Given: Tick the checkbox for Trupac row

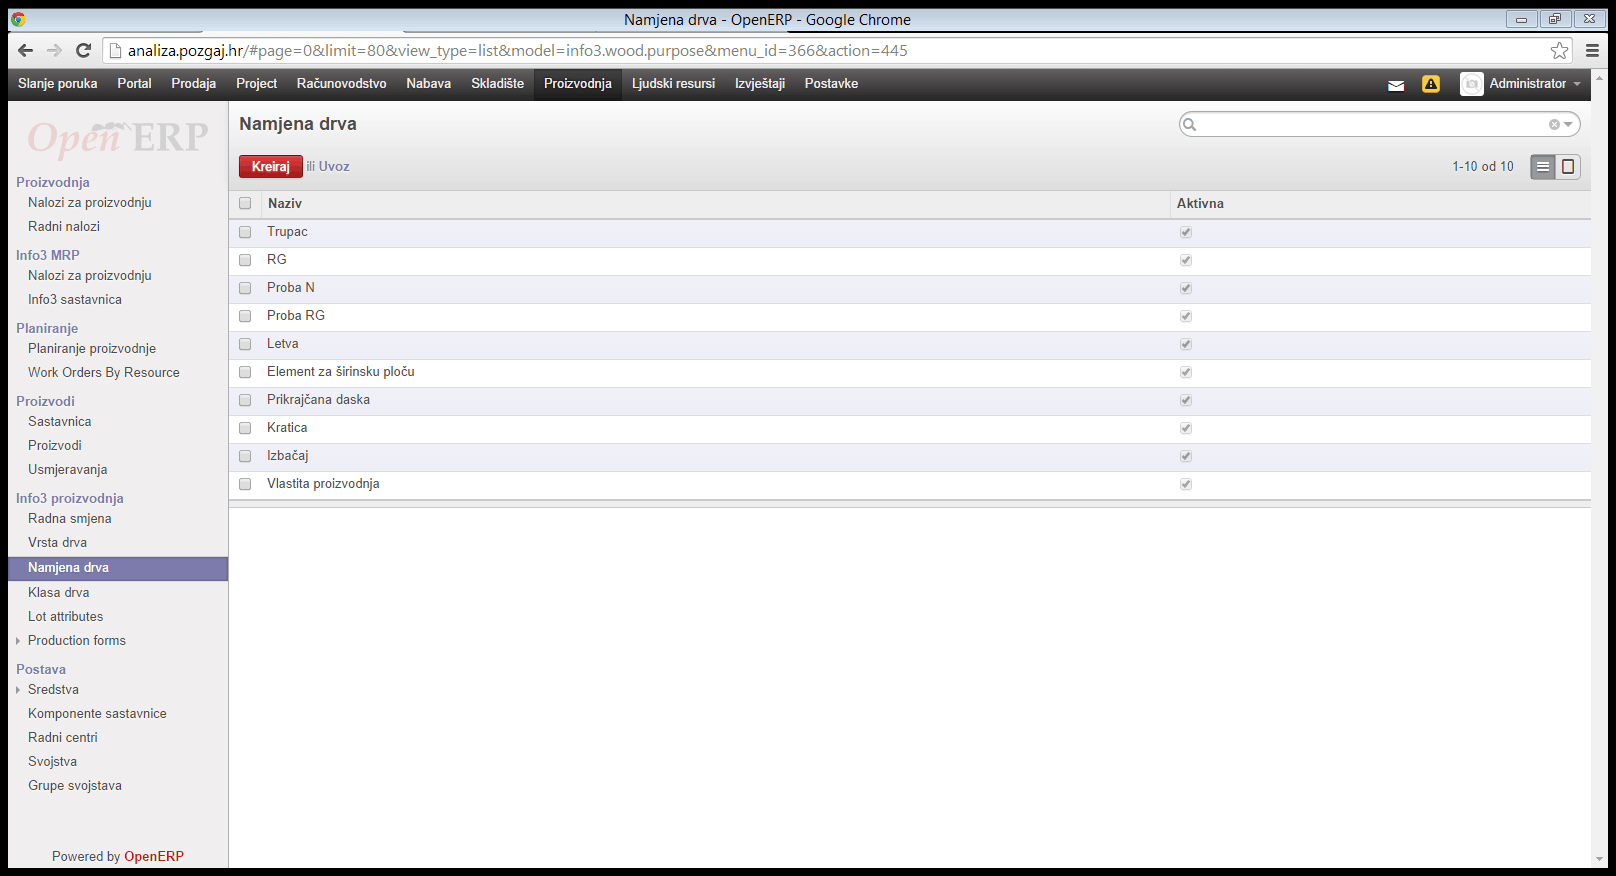Looking at the screenshot, I should [245, 232].
